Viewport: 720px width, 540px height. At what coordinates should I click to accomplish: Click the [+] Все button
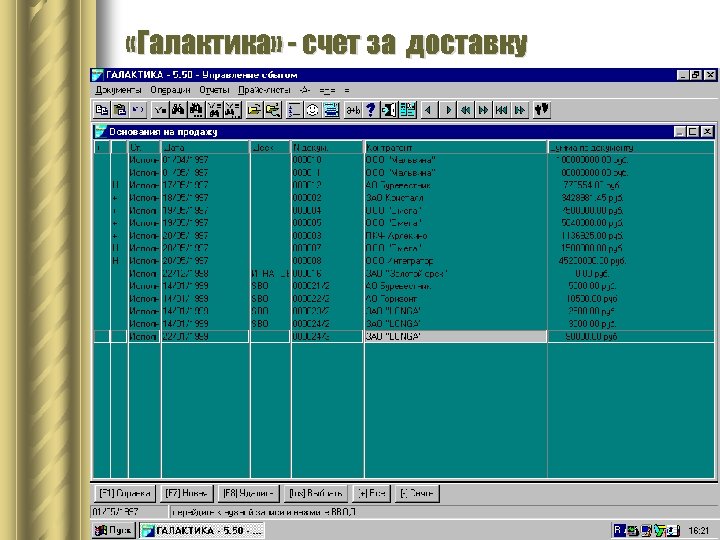click(371, 494)
